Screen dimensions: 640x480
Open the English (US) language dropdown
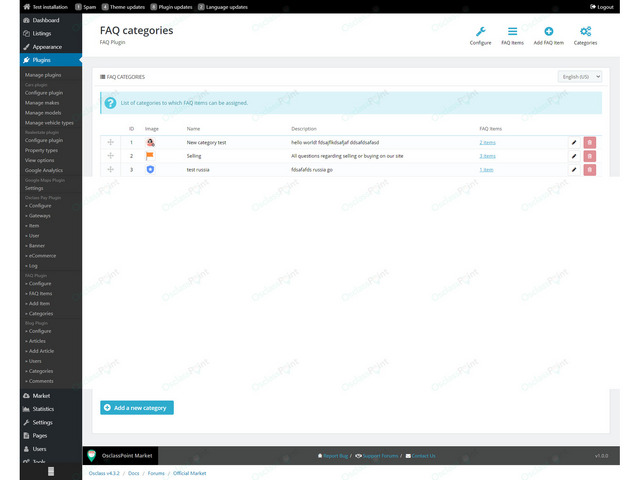(x=580, y=77)
